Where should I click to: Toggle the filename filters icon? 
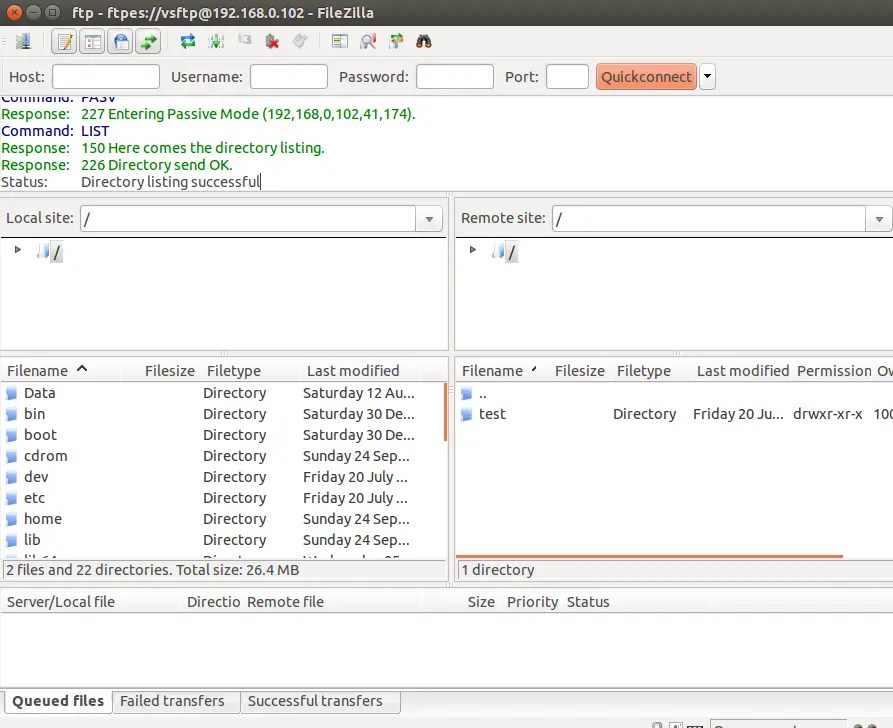[x=368, y=41]
